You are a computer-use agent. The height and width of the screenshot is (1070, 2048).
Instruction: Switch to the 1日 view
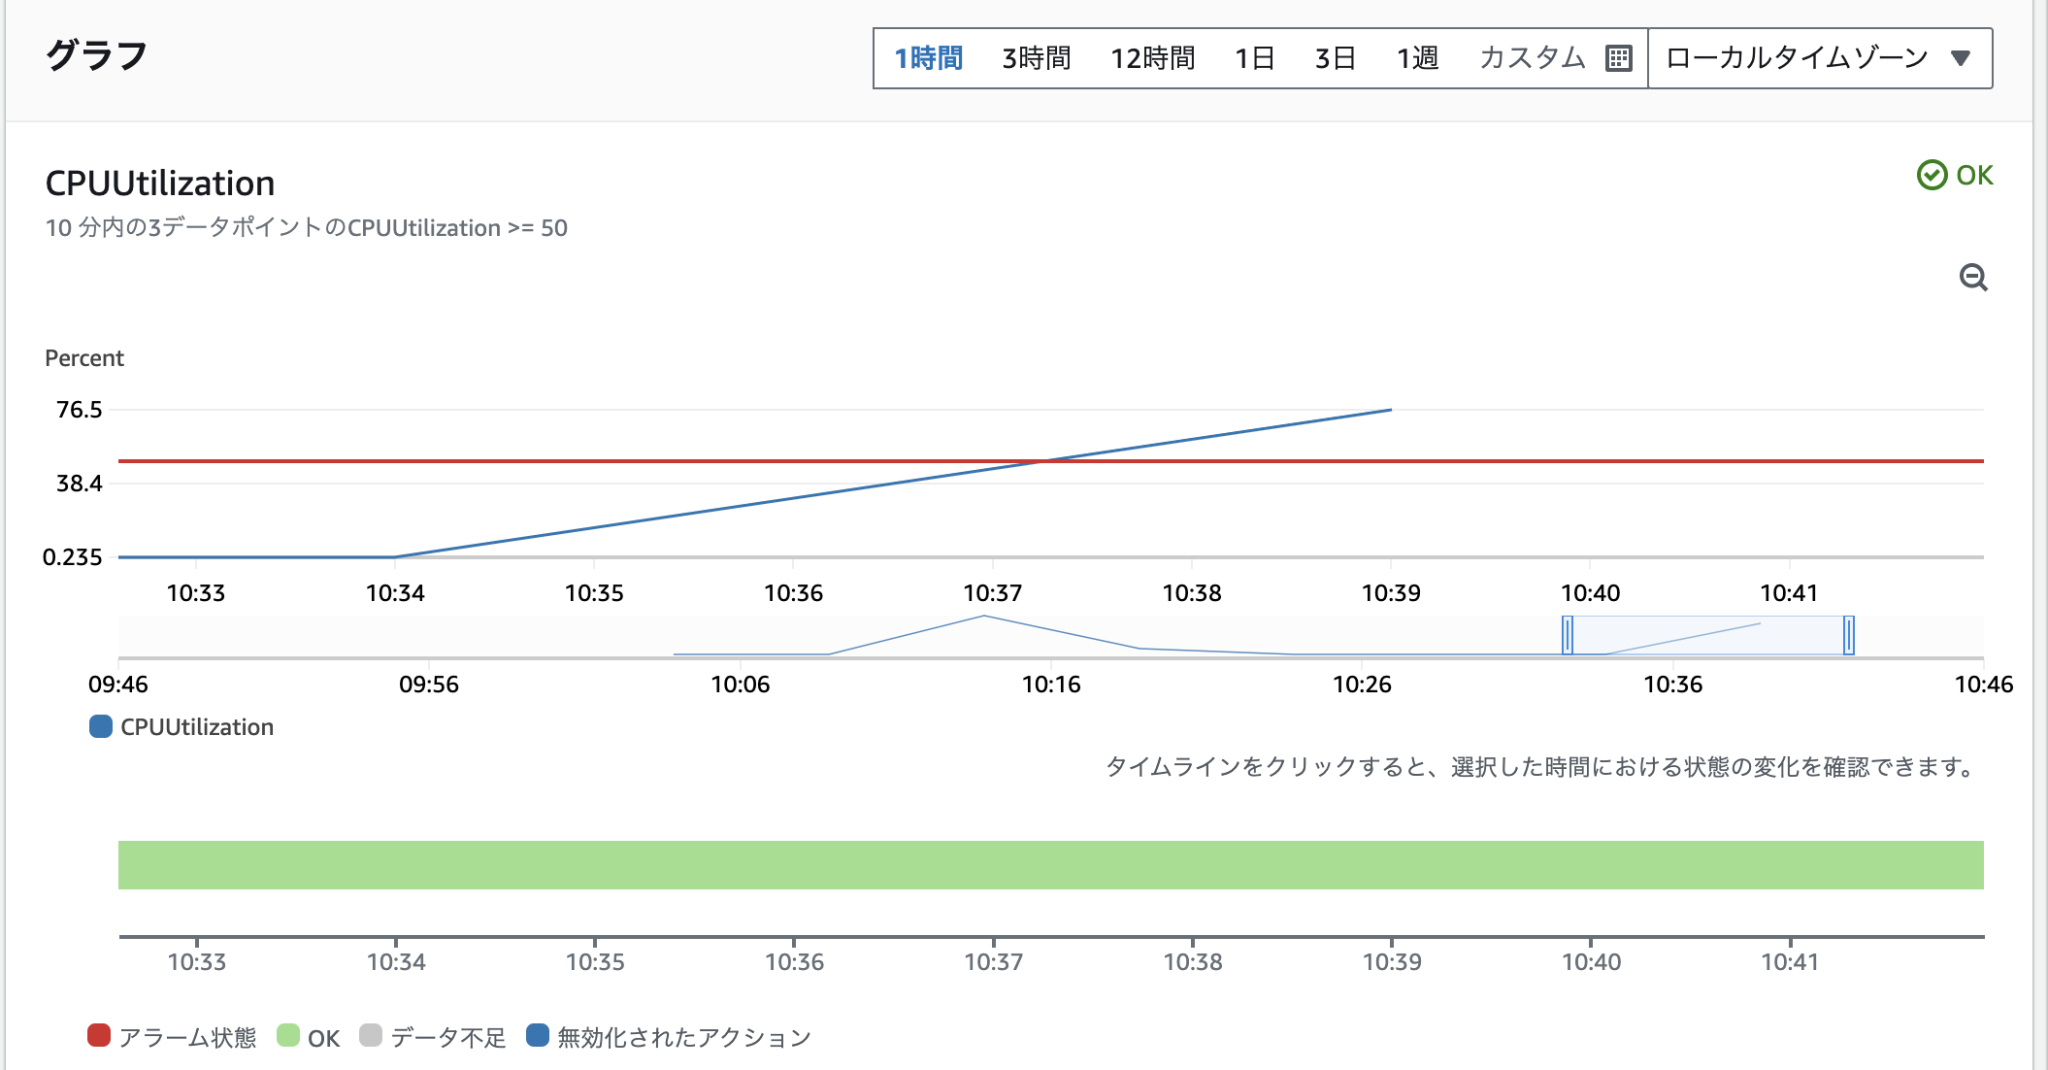coord(1254,58)
